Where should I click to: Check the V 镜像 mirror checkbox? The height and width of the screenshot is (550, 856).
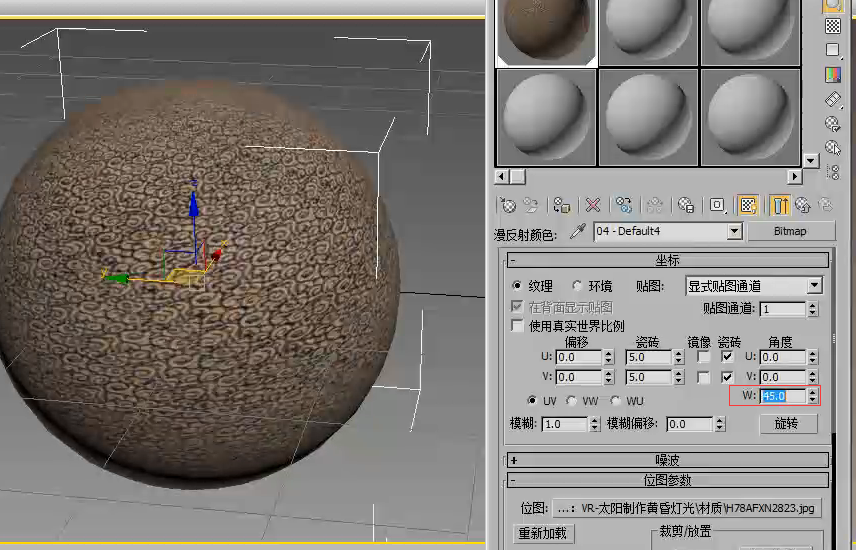point(704,377)
